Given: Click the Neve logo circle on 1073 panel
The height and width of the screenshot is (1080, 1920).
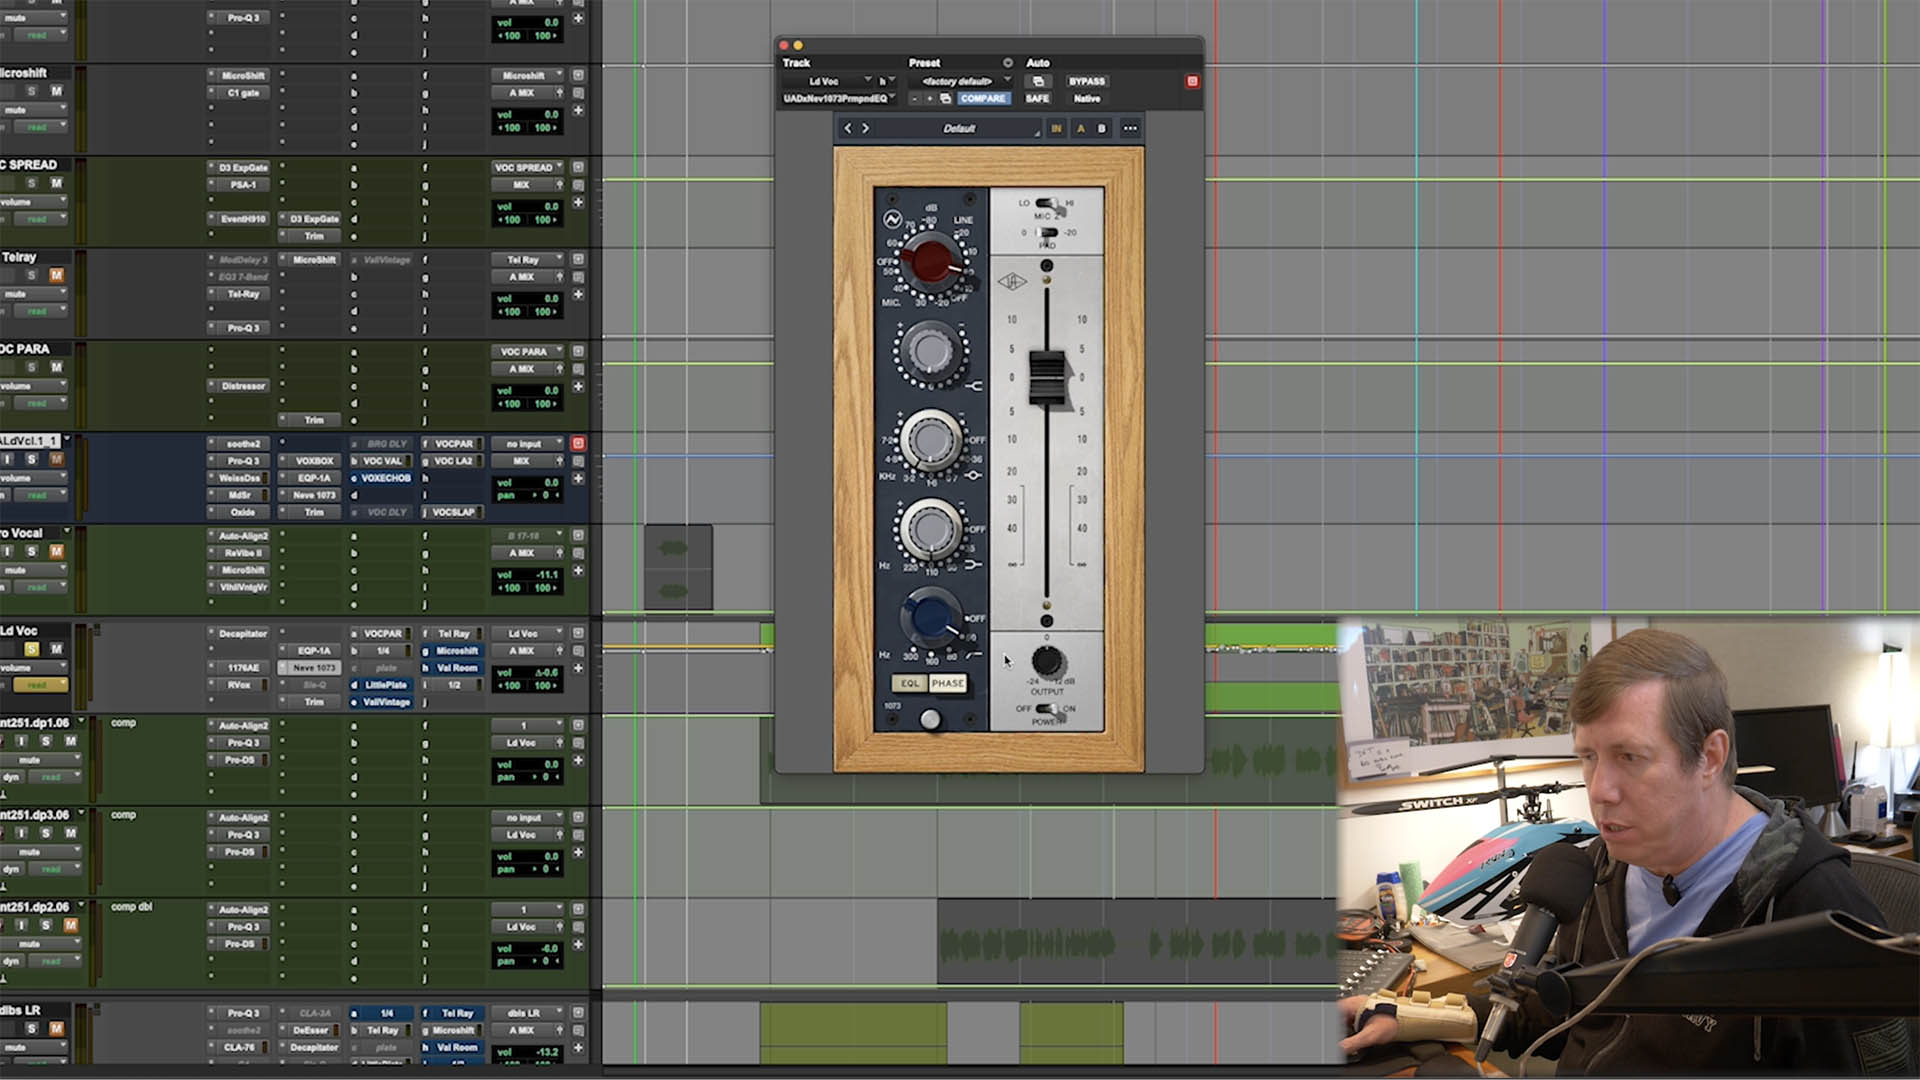Looking at the screenshot, I should pos(892,220).
